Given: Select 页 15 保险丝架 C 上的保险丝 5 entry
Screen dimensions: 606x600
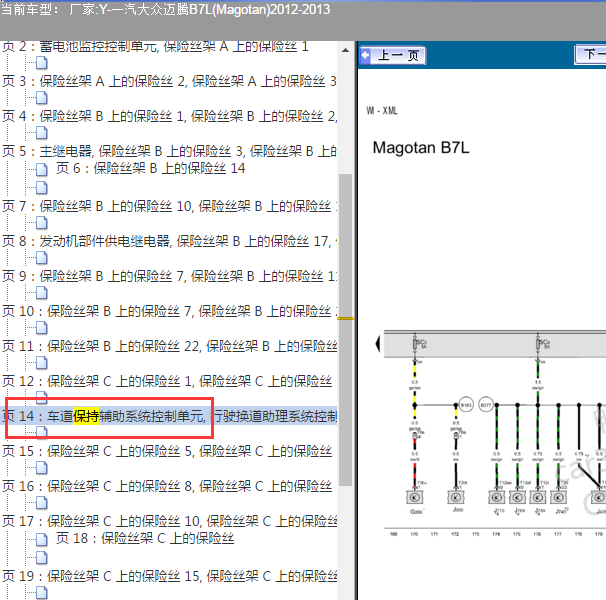Looking at the screenshot, I should (167, 451).
